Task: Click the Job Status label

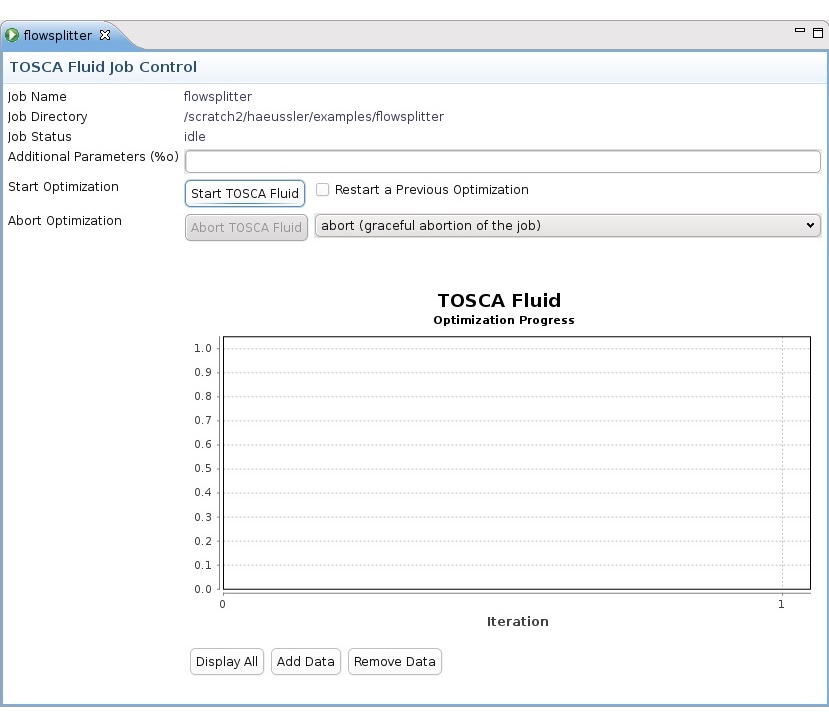Action: point(40,137)
